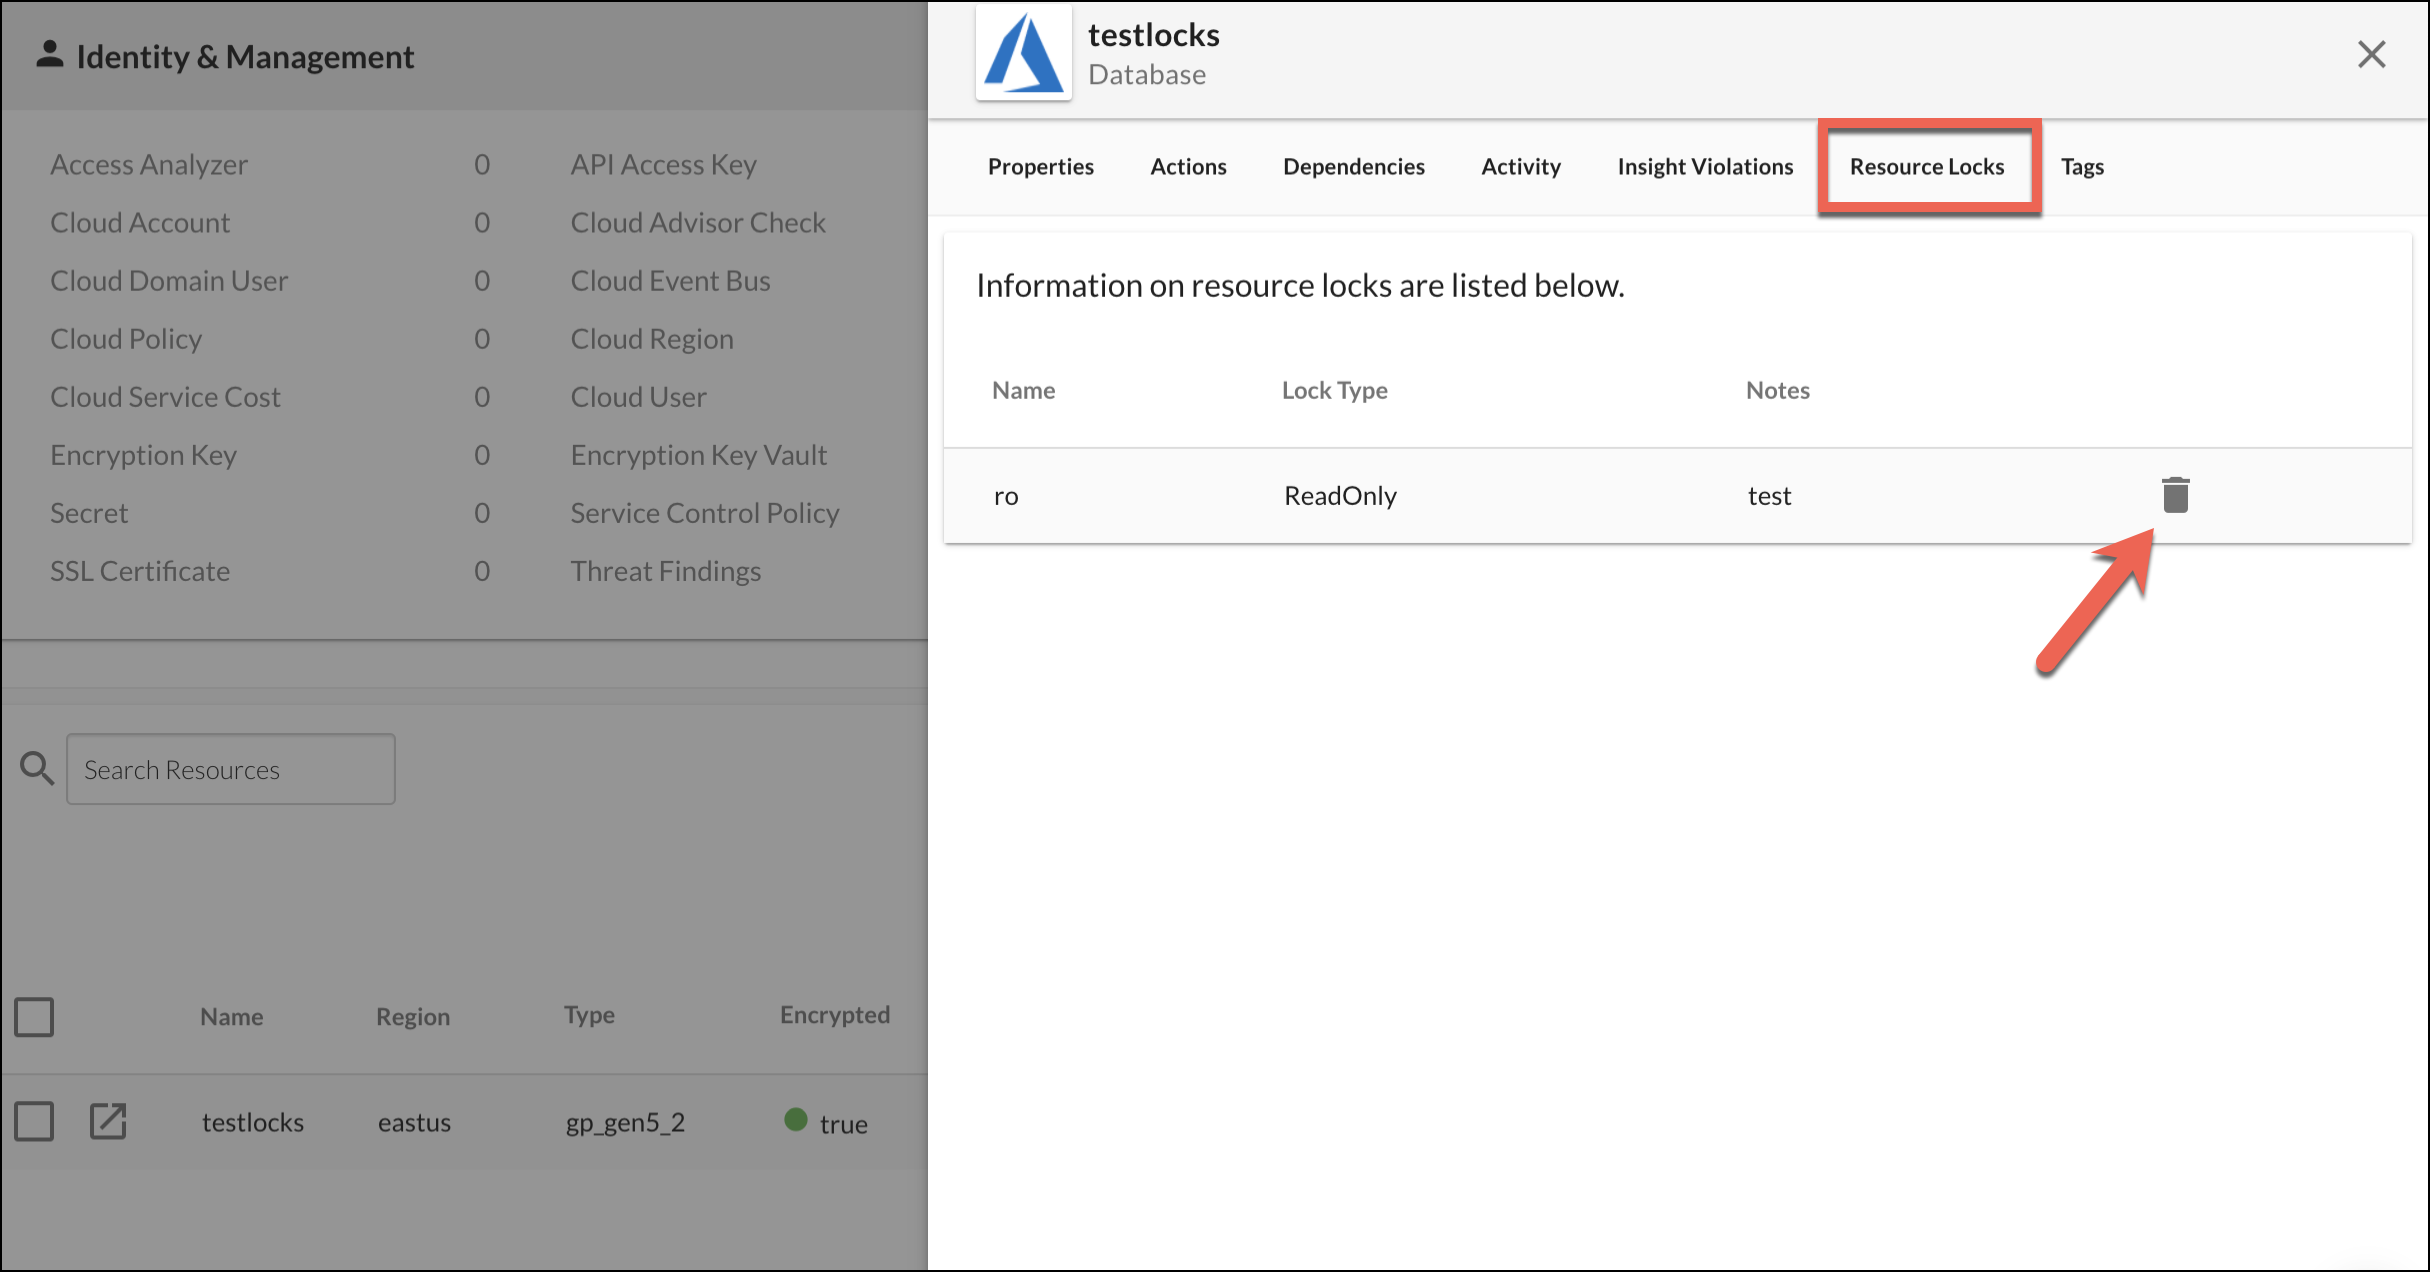Screen dimensions: 2430x1272
Task: Open testlocks resource via external link icon
Action: click(108, 1121)
